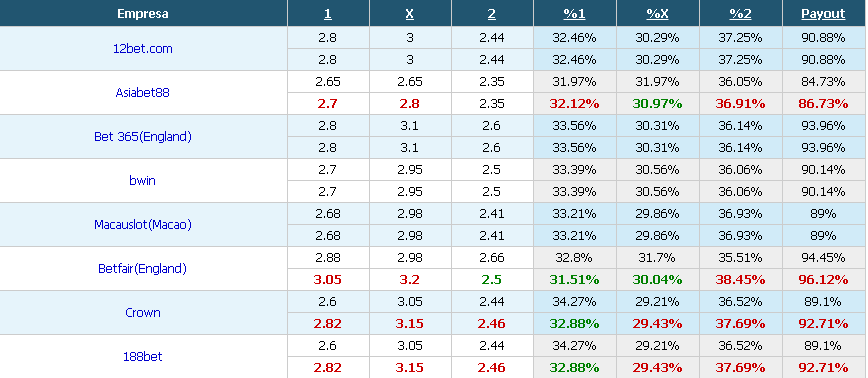The width and height of the screenshot is (868, 378).
Task: Sort by the 1 column header
Action: (x=328, y=14)
